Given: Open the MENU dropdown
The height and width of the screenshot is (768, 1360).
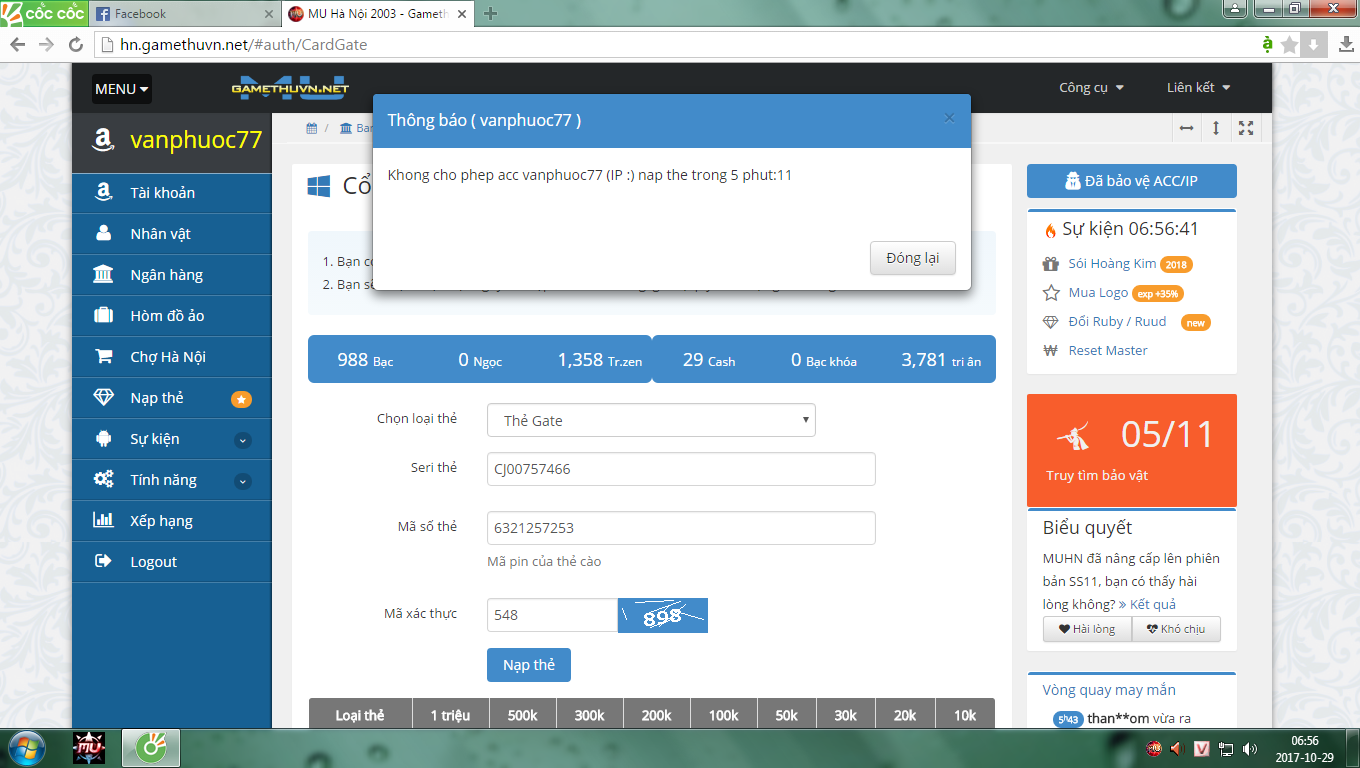Looking at the screenshot, I should (x=122, y=89).
